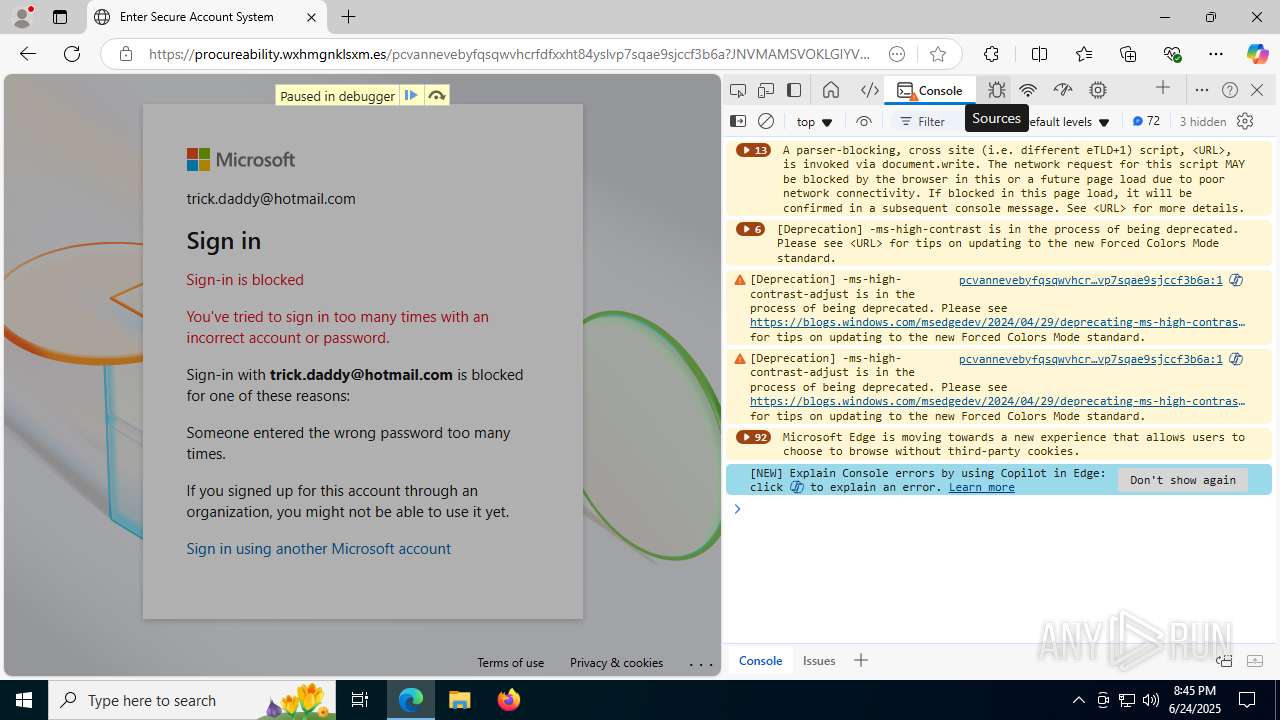Open Edge Settings and more menu

1216,54
